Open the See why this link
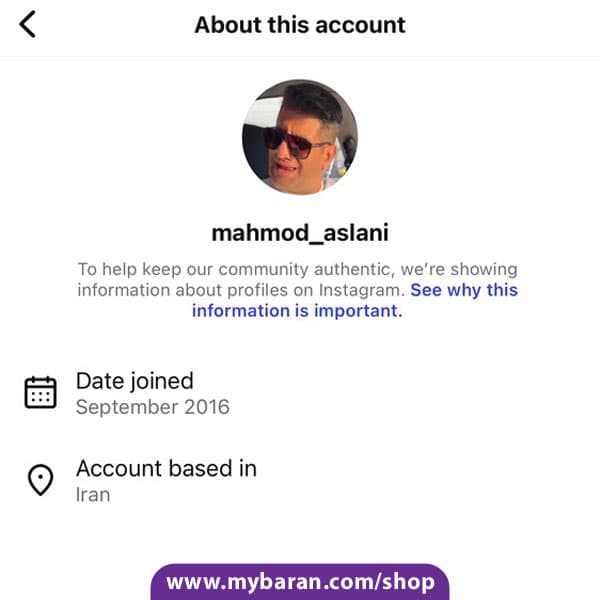This screenshot has height=600, width=600. (464, 290)
